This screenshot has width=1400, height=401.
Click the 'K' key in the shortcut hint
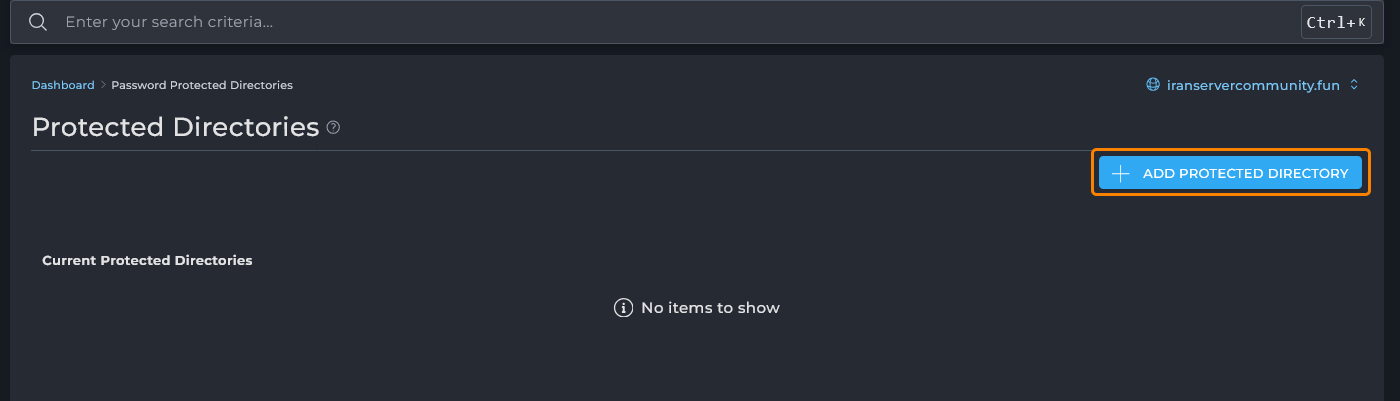click(1361, 22)
